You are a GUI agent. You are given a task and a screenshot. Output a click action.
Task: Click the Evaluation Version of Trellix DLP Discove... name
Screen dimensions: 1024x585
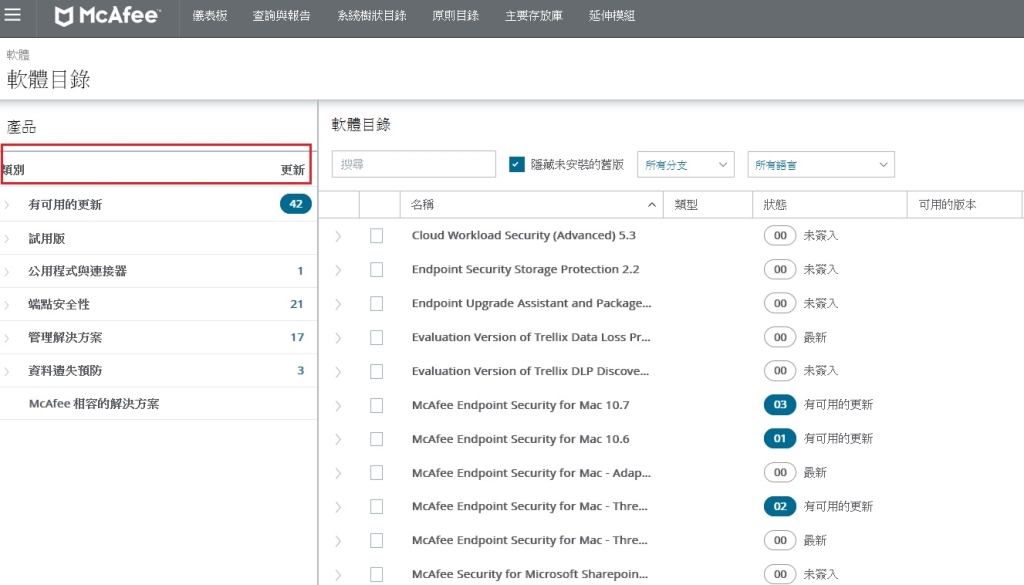point(530,372)
